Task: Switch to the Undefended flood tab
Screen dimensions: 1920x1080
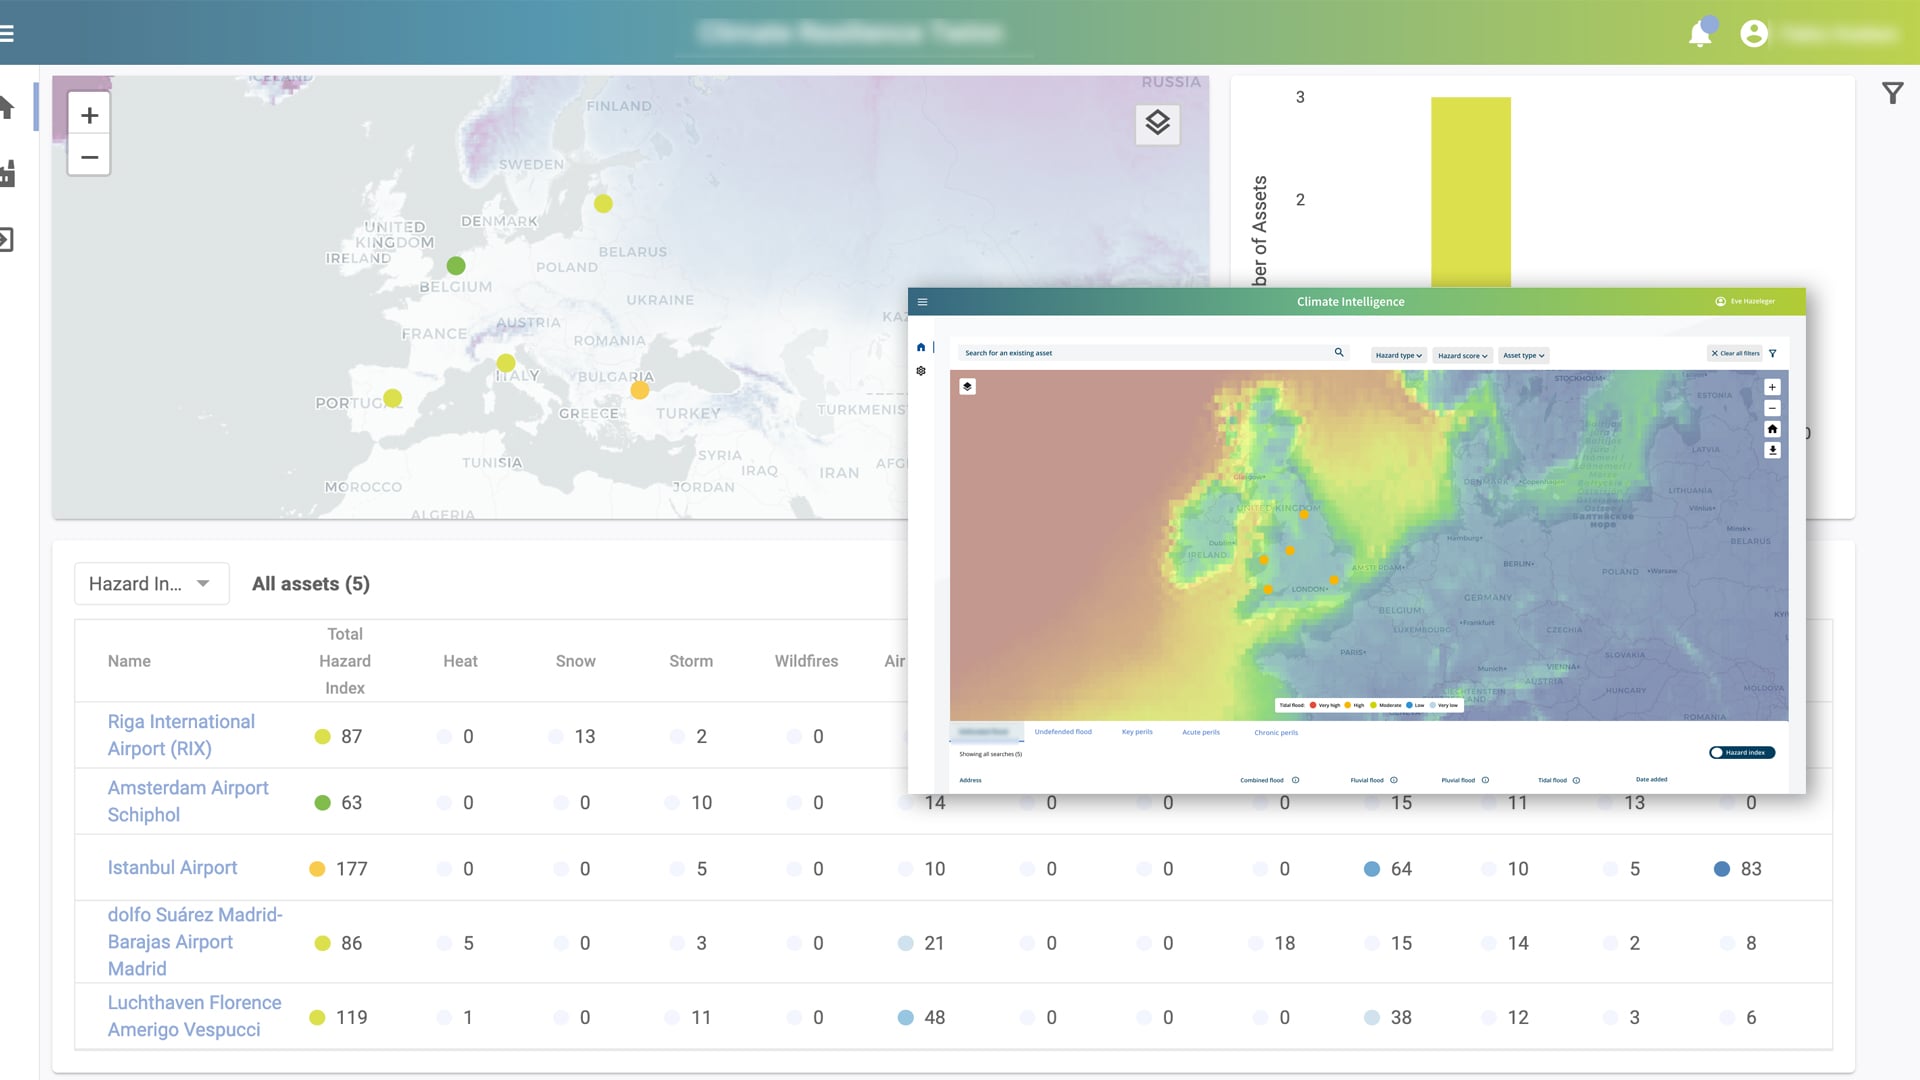Action: [1063, 732]
